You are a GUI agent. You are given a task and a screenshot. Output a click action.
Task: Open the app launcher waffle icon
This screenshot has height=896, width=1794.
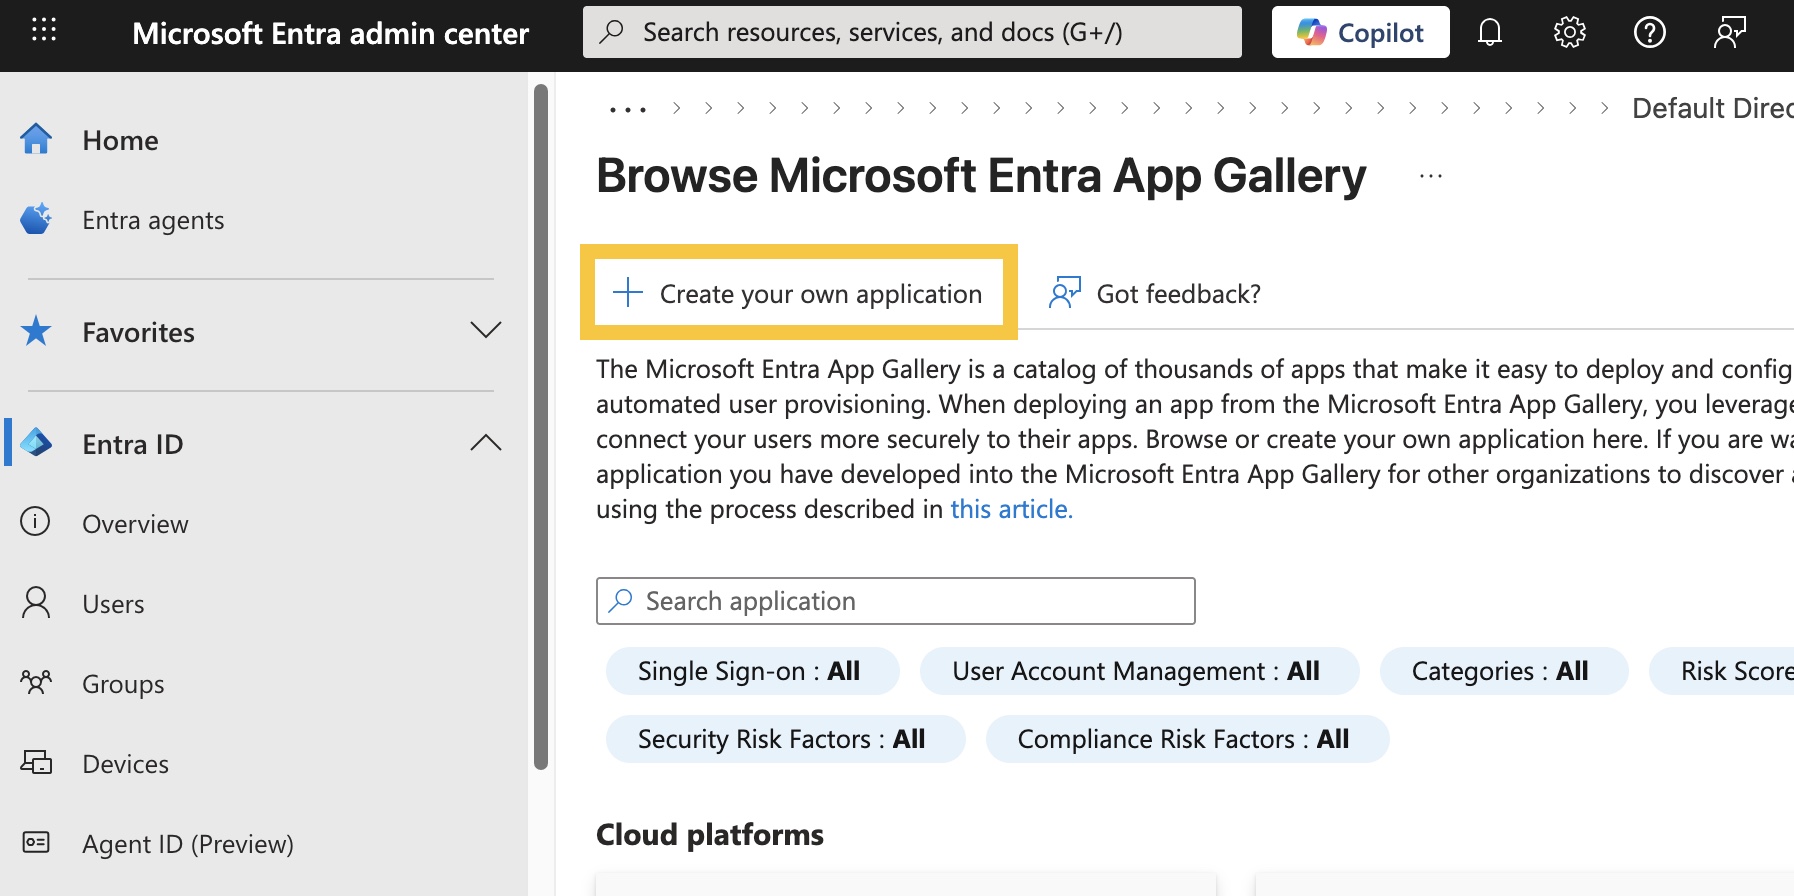[x=44, y=30]
